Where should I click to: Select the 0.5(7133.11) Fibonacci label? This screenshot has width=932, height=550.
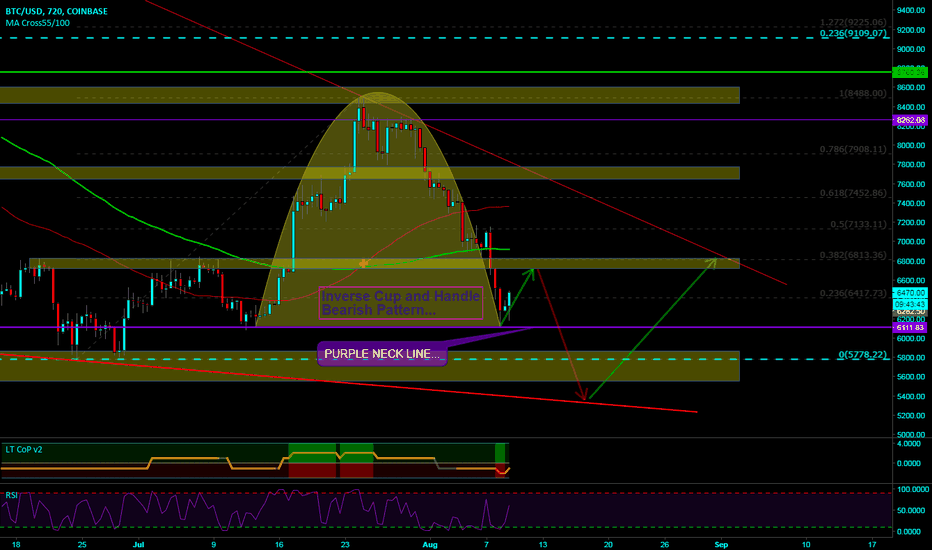click(858, 224)
